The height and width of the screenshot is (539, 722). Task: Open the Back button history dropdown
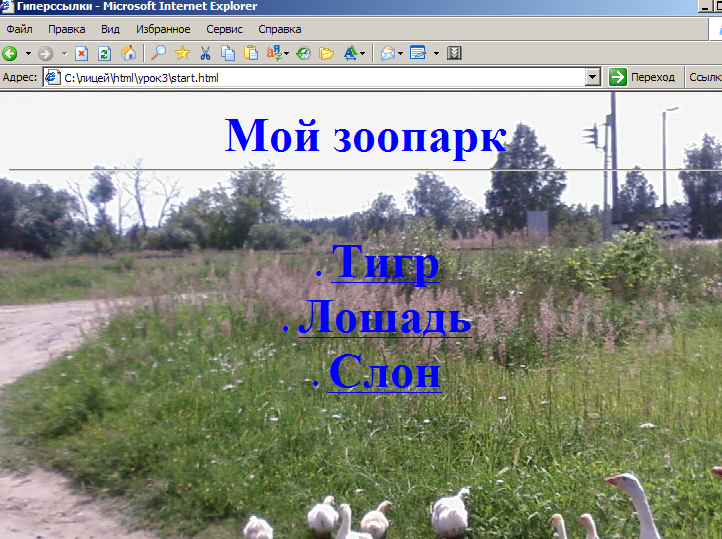coord(28,53)
